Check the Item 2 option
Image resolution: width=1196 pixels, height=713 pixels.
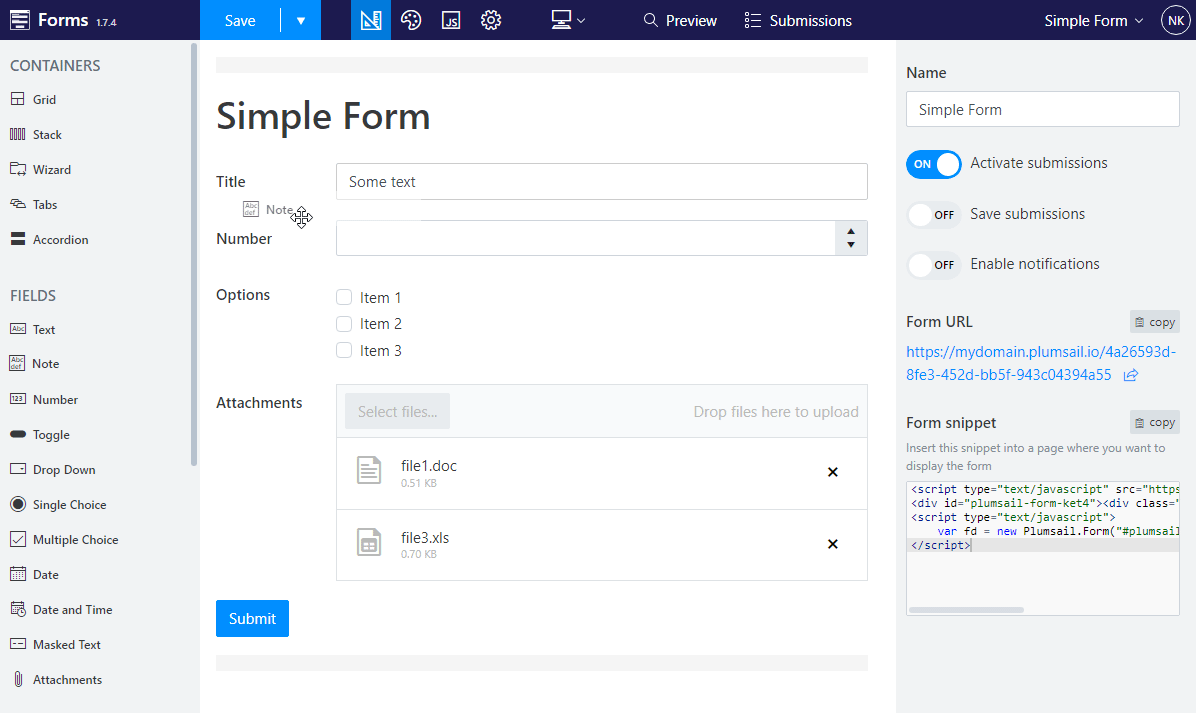click(x=344, y=324)
